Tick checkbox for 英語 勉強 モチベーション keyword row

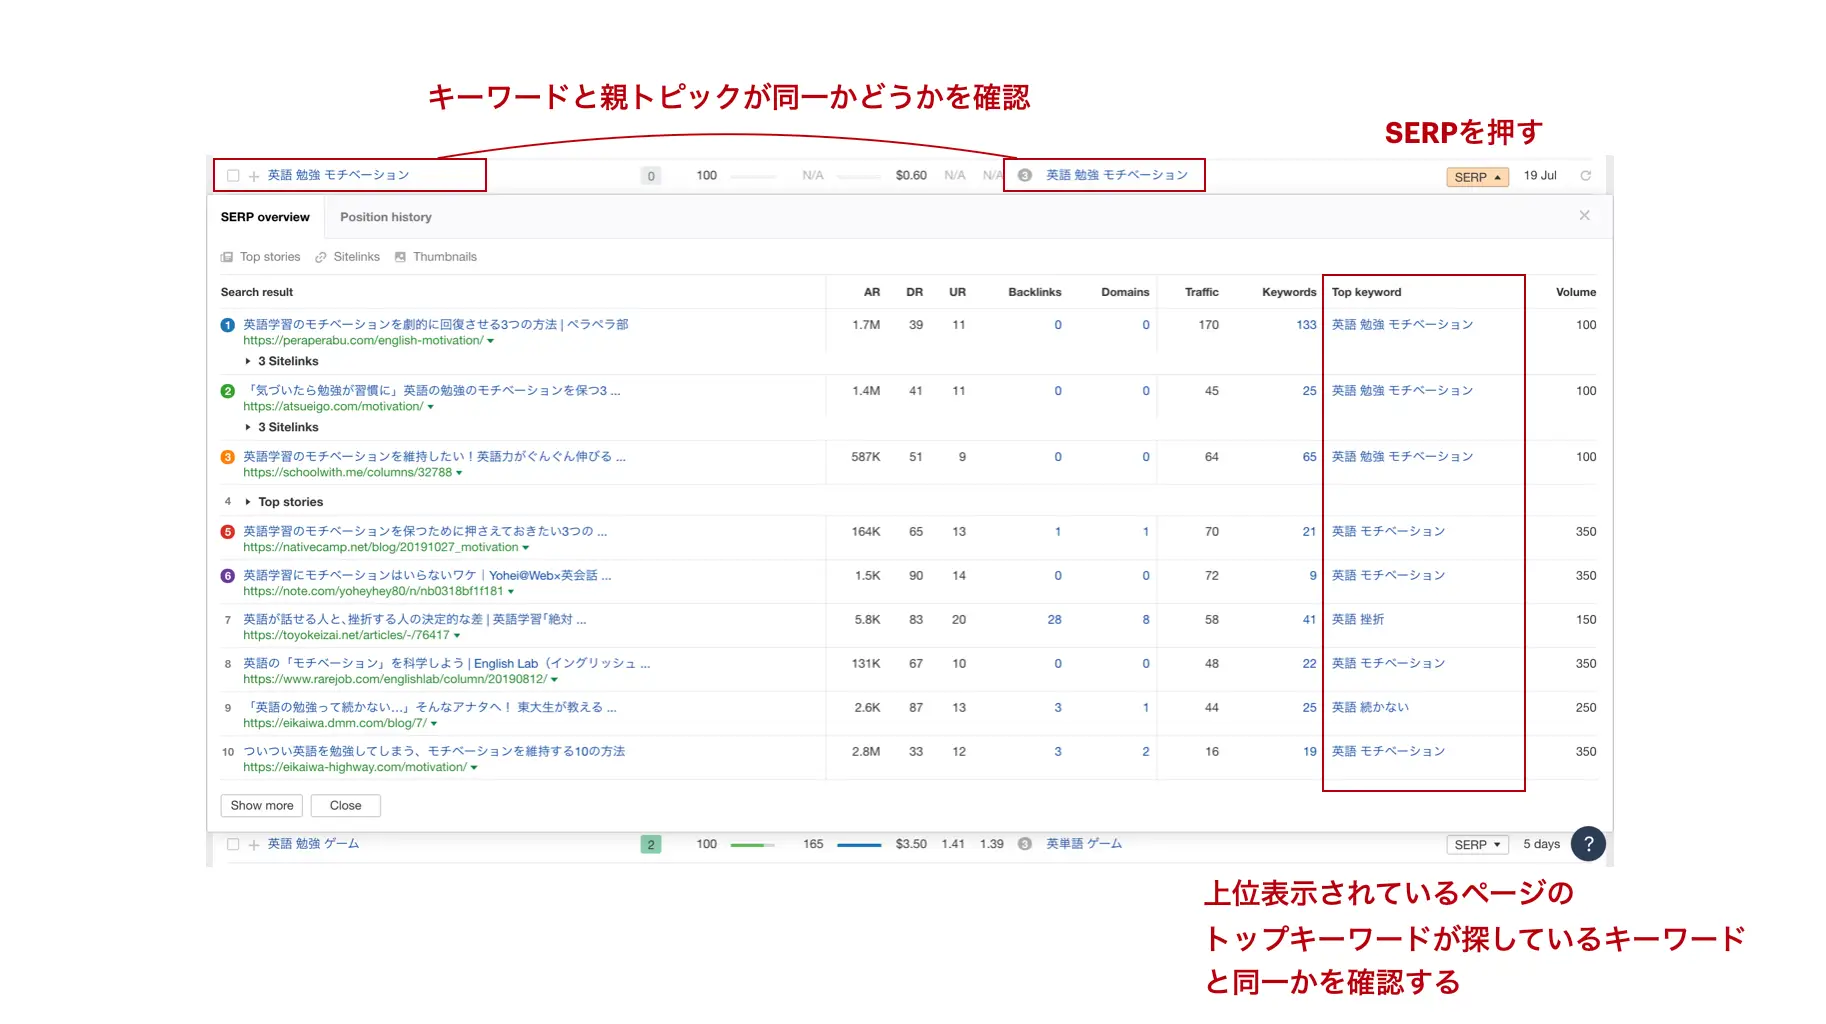[233, 175]
